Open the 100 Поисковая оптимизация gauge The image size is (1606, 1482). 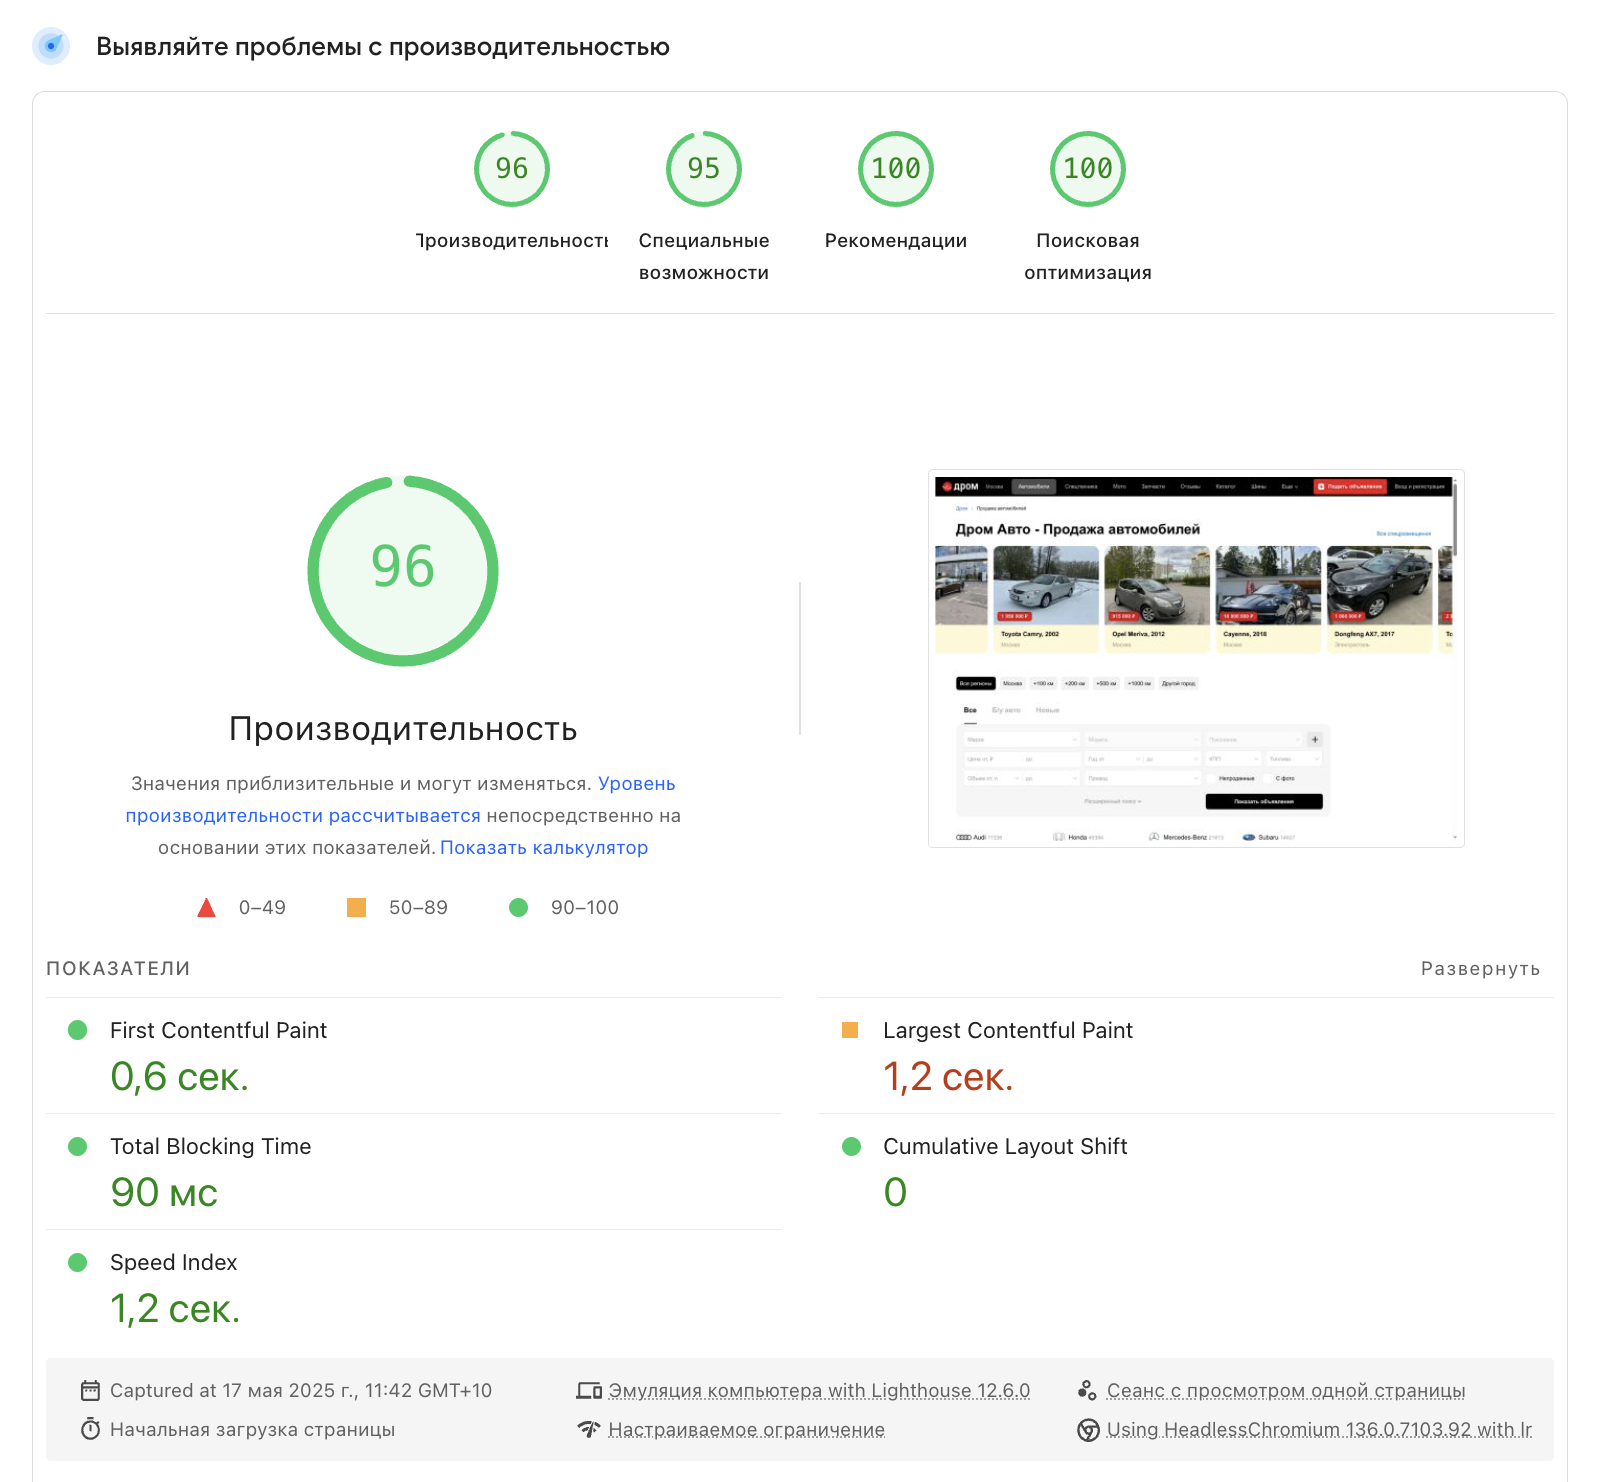tap(1087, 169)
